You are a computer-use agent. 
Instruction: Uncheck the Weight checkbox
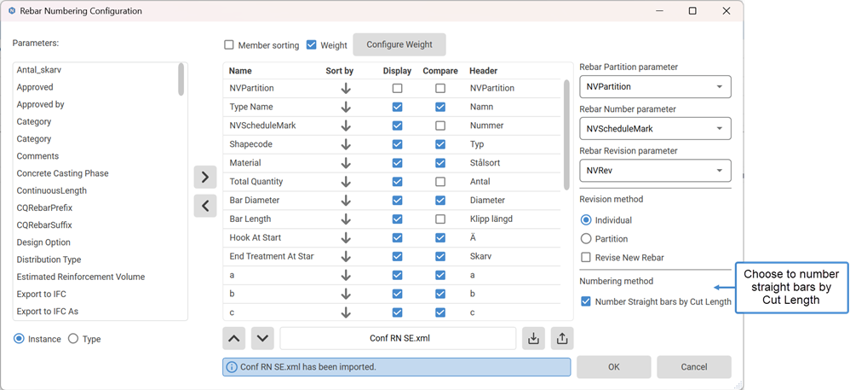pos(311,45)
